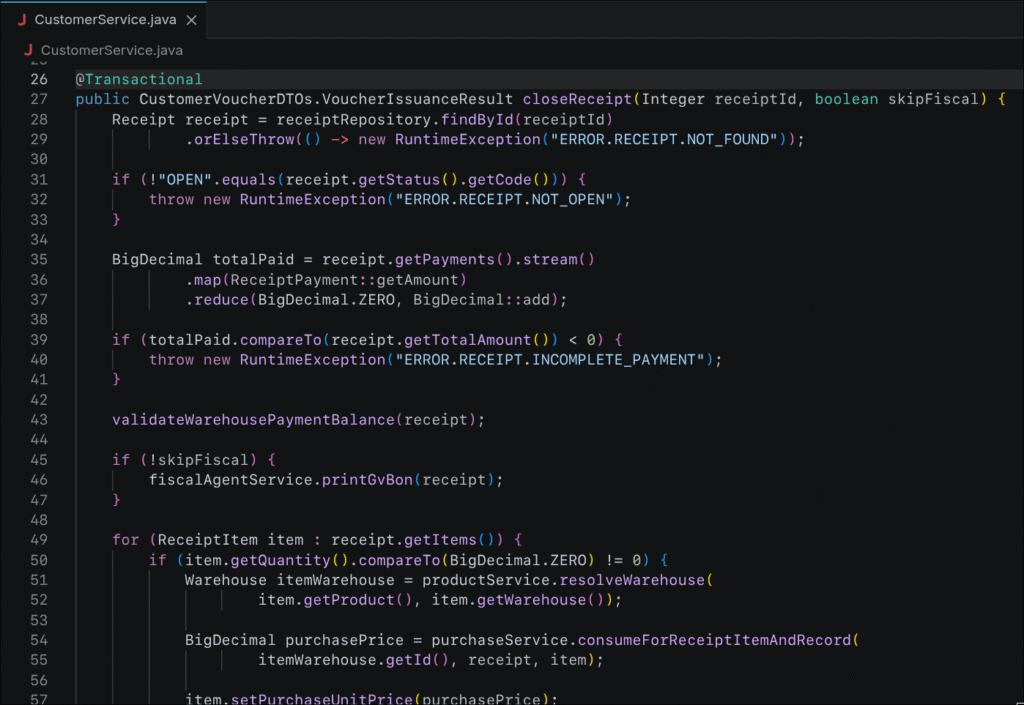Image resolution: width=1024 pixels, height=705 pixels.
Task: Click the resolveWarehouse method call
Action: point(632,580)
